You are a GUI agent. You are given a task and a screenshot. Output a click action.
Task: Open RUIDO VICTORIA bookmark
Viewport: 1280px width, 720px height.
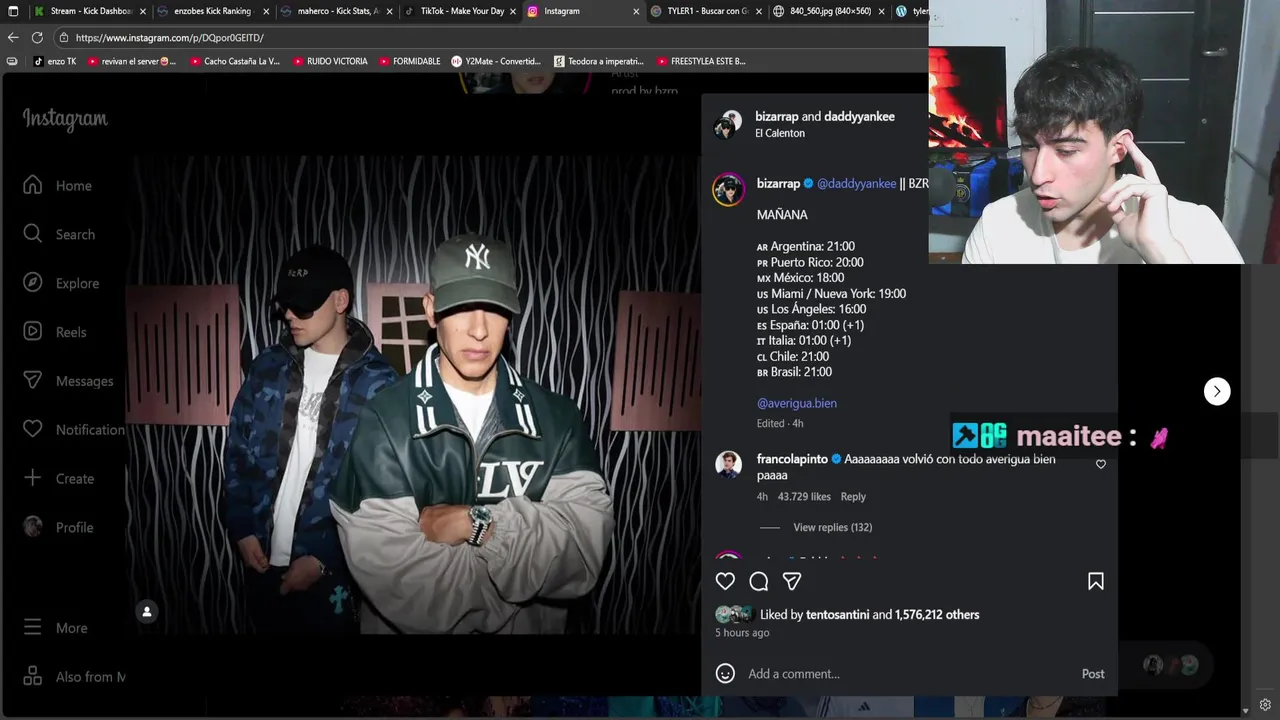(330, 61)
